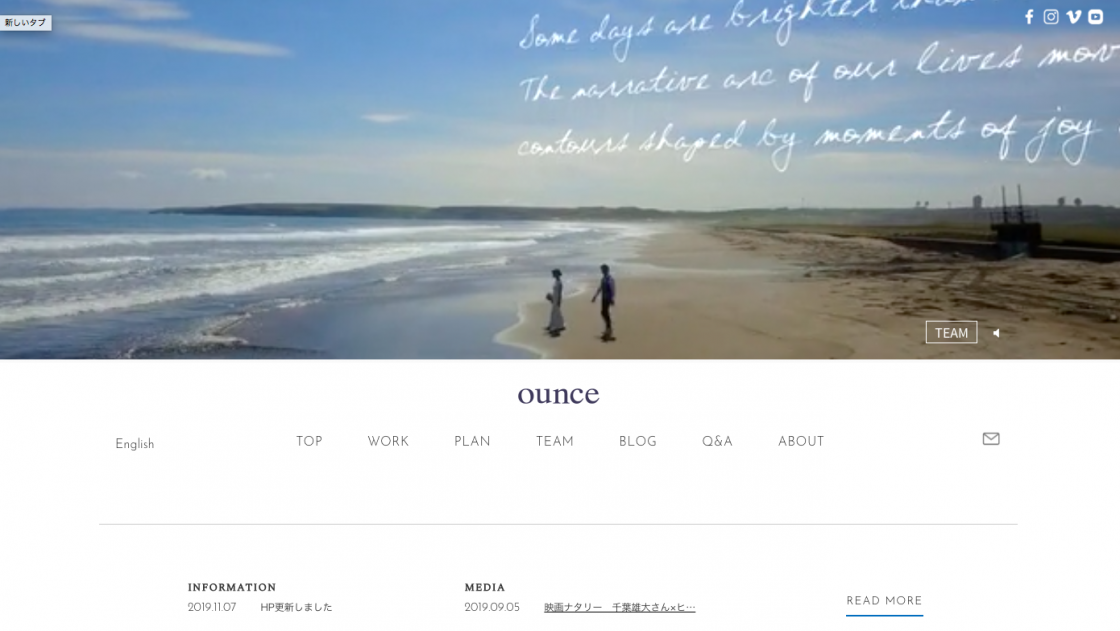The image size is (1120, 631).
Task: Select the HP更新しました information entry
Action: [296, 607]
